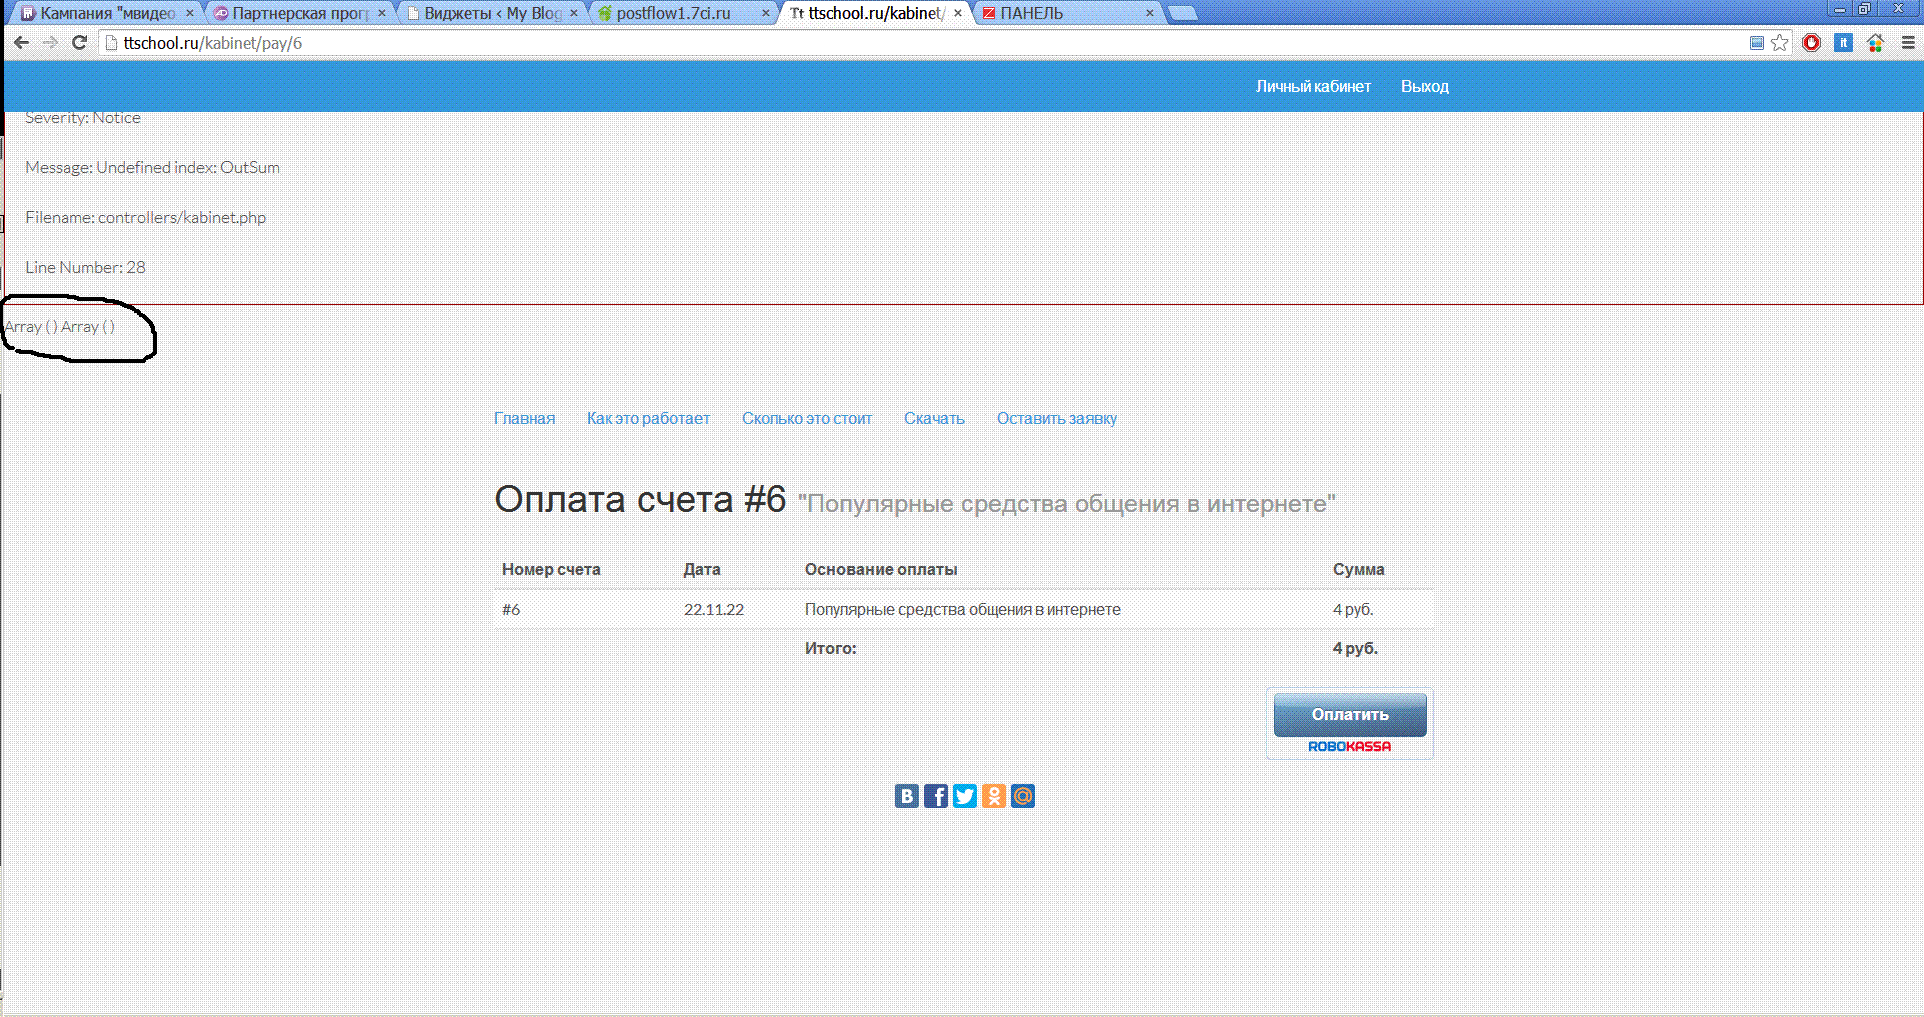Share via the Facebook icon

pos(936,796)
